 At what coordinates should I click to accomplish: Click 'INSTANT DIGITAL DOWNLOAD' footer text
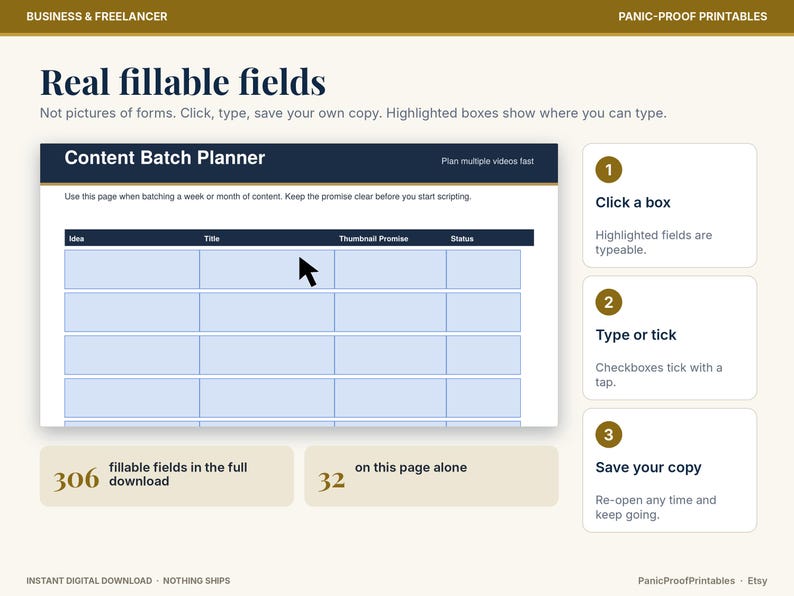pos(89,581)
